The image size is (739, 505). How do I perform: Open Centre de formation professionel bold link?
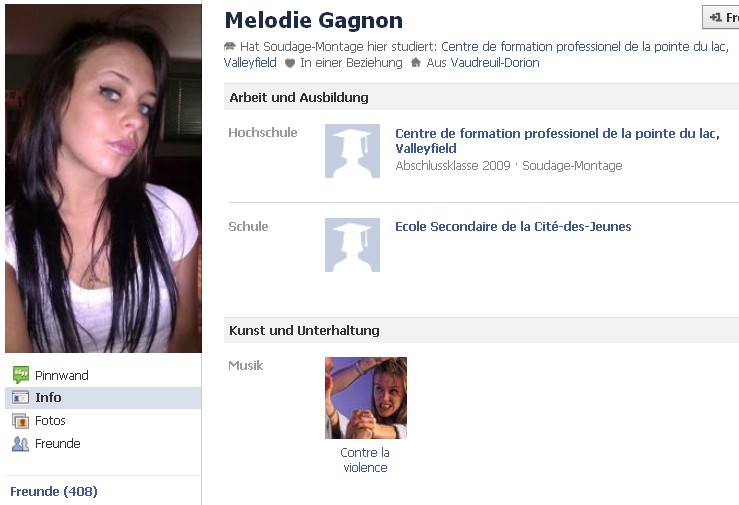tap(557, 141)
